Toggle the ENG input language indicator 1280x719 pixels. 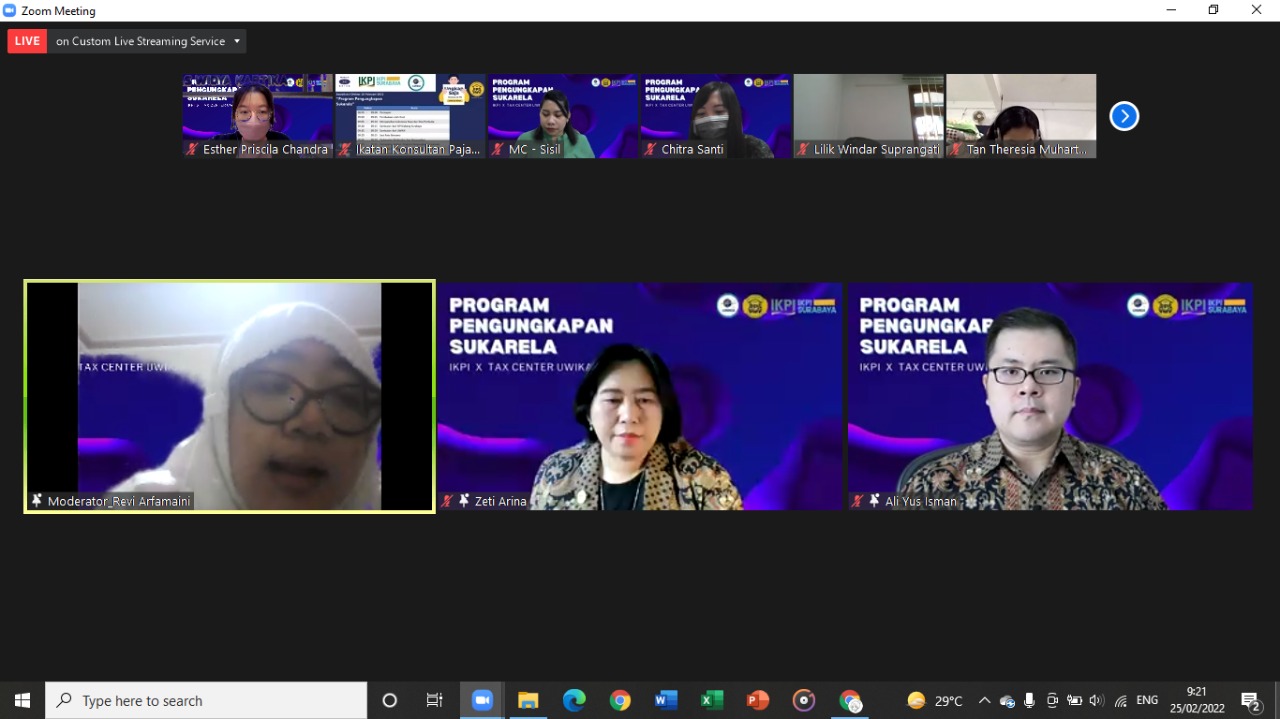(1147, 700)
